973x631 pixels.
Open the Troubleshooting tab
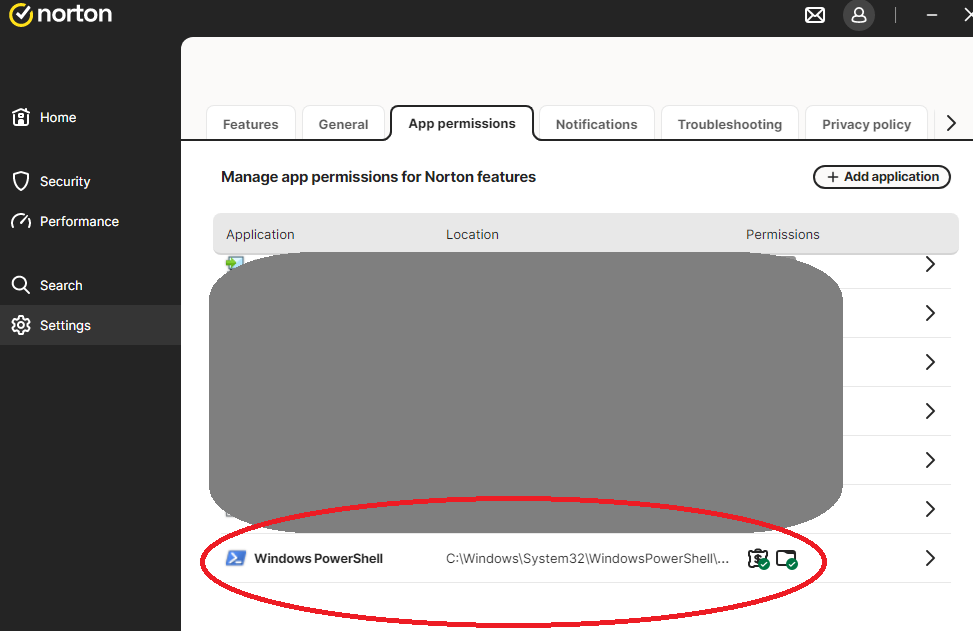pos(730,123)
